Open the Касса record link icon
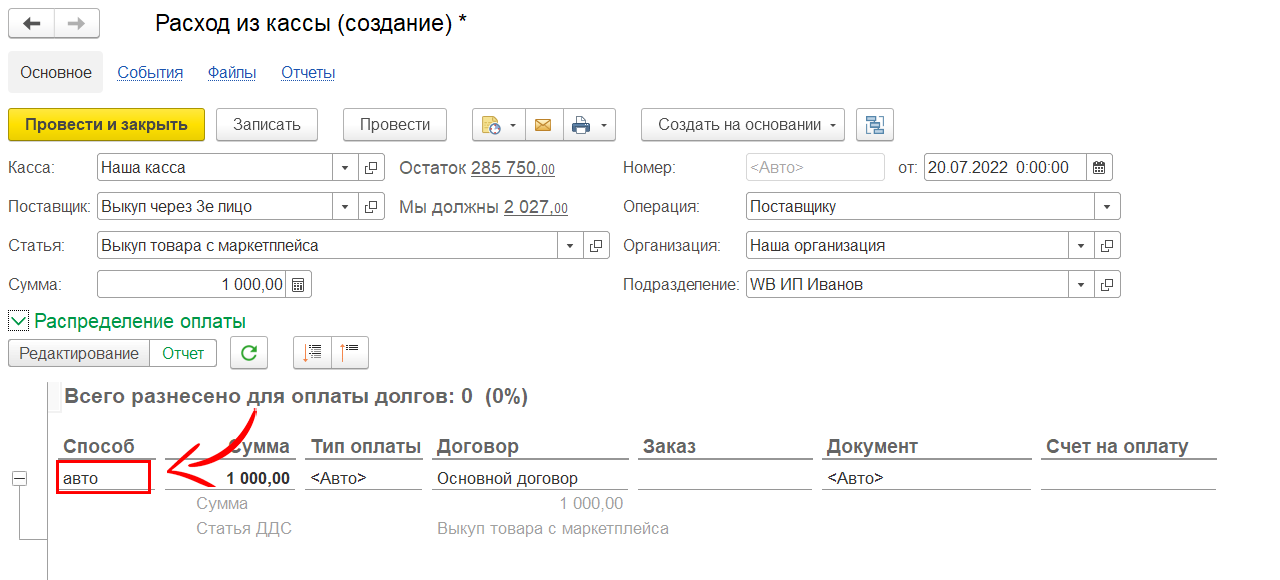This screenshot has width=1280, height=580. 371,167
